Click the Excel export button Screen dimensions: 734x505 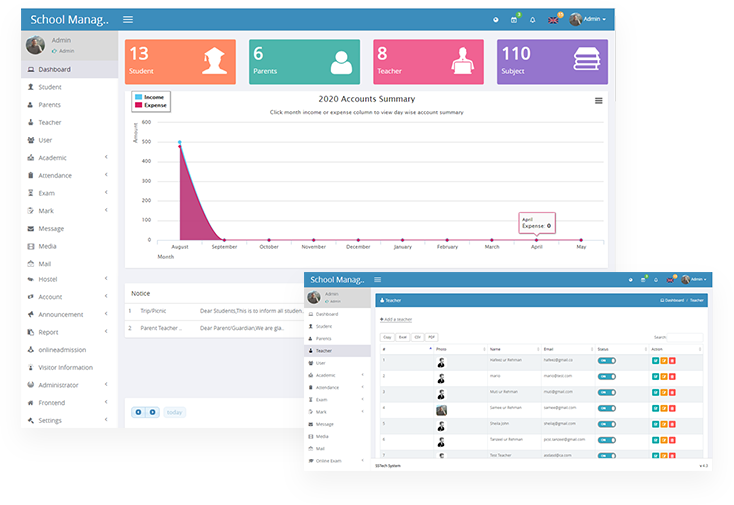[x=403, y=337]
